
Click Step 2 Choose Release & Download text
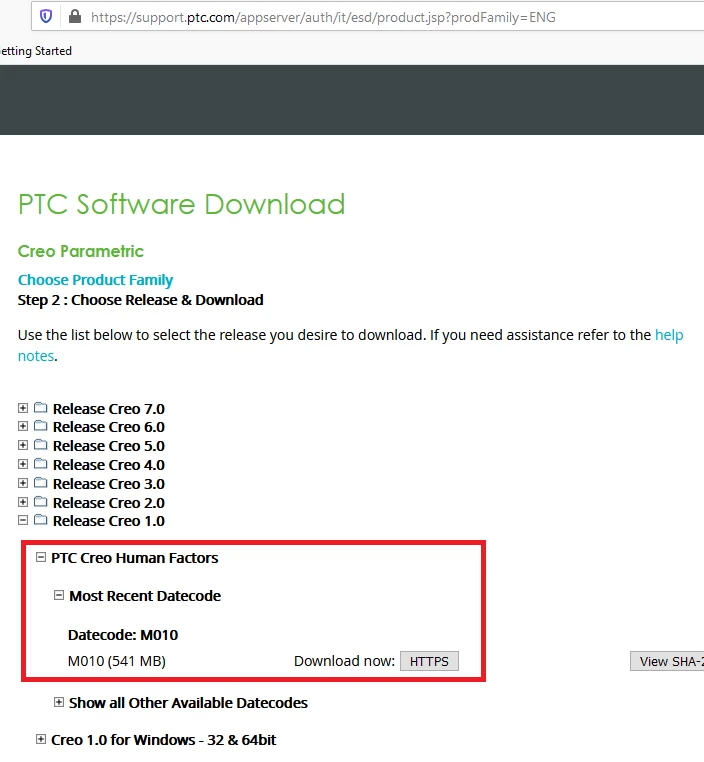pos(140,300)
